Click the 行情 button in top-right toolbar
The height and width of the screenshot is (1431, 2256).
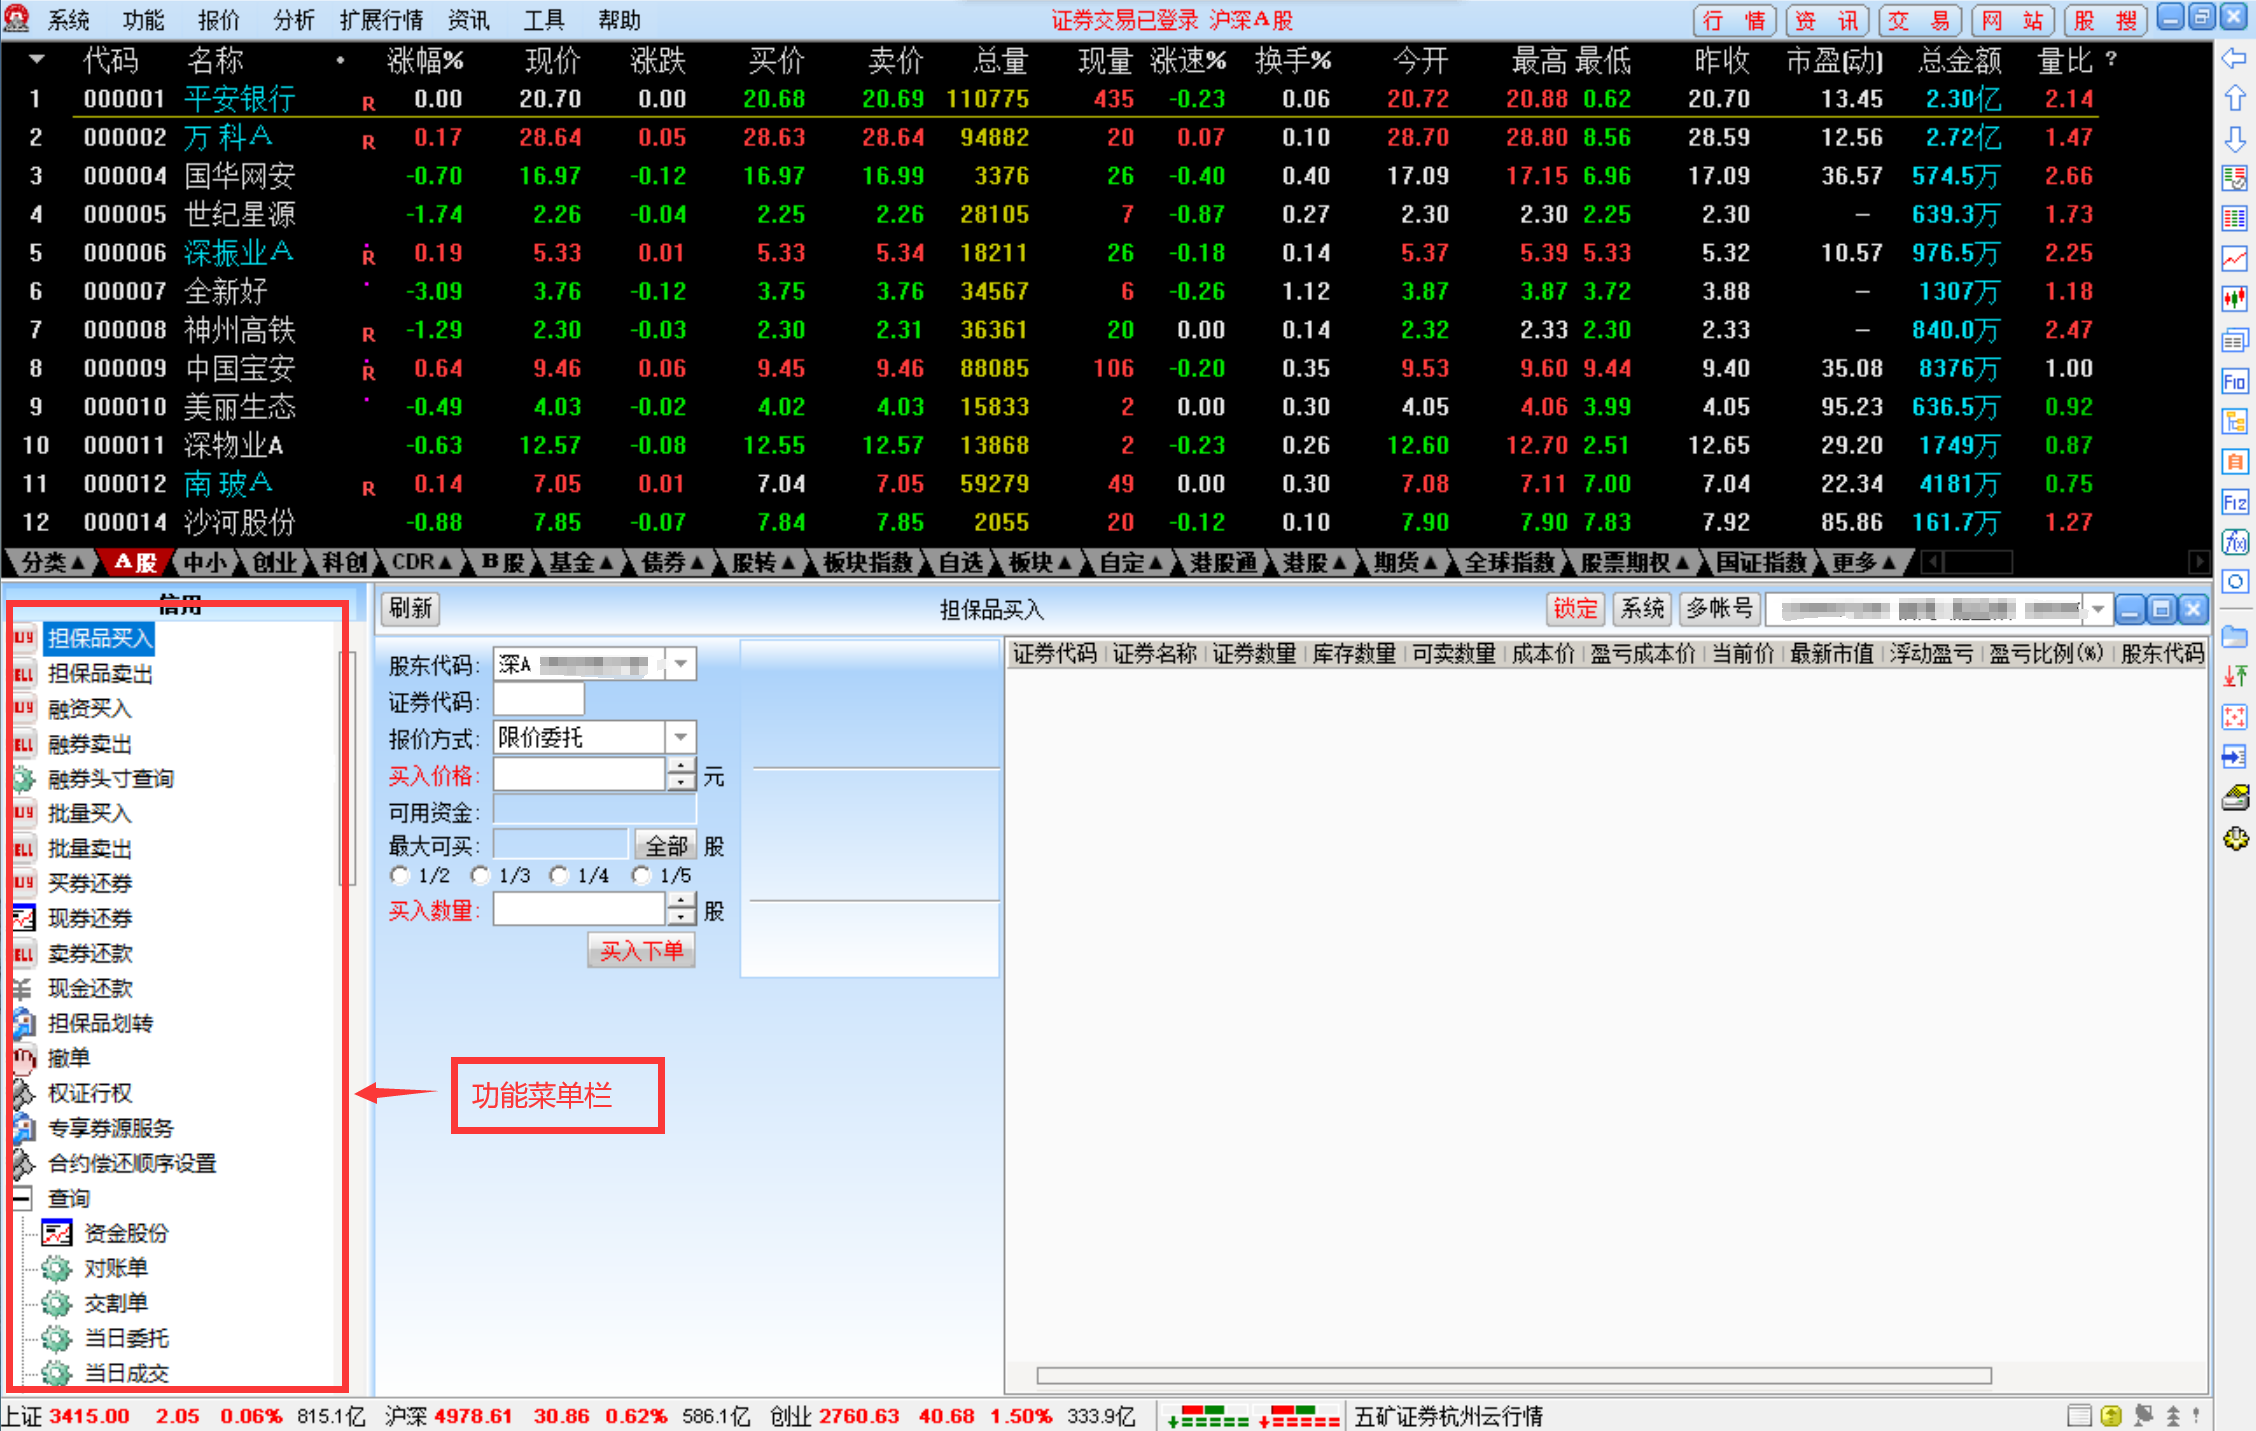click(x=1733, y=20)
